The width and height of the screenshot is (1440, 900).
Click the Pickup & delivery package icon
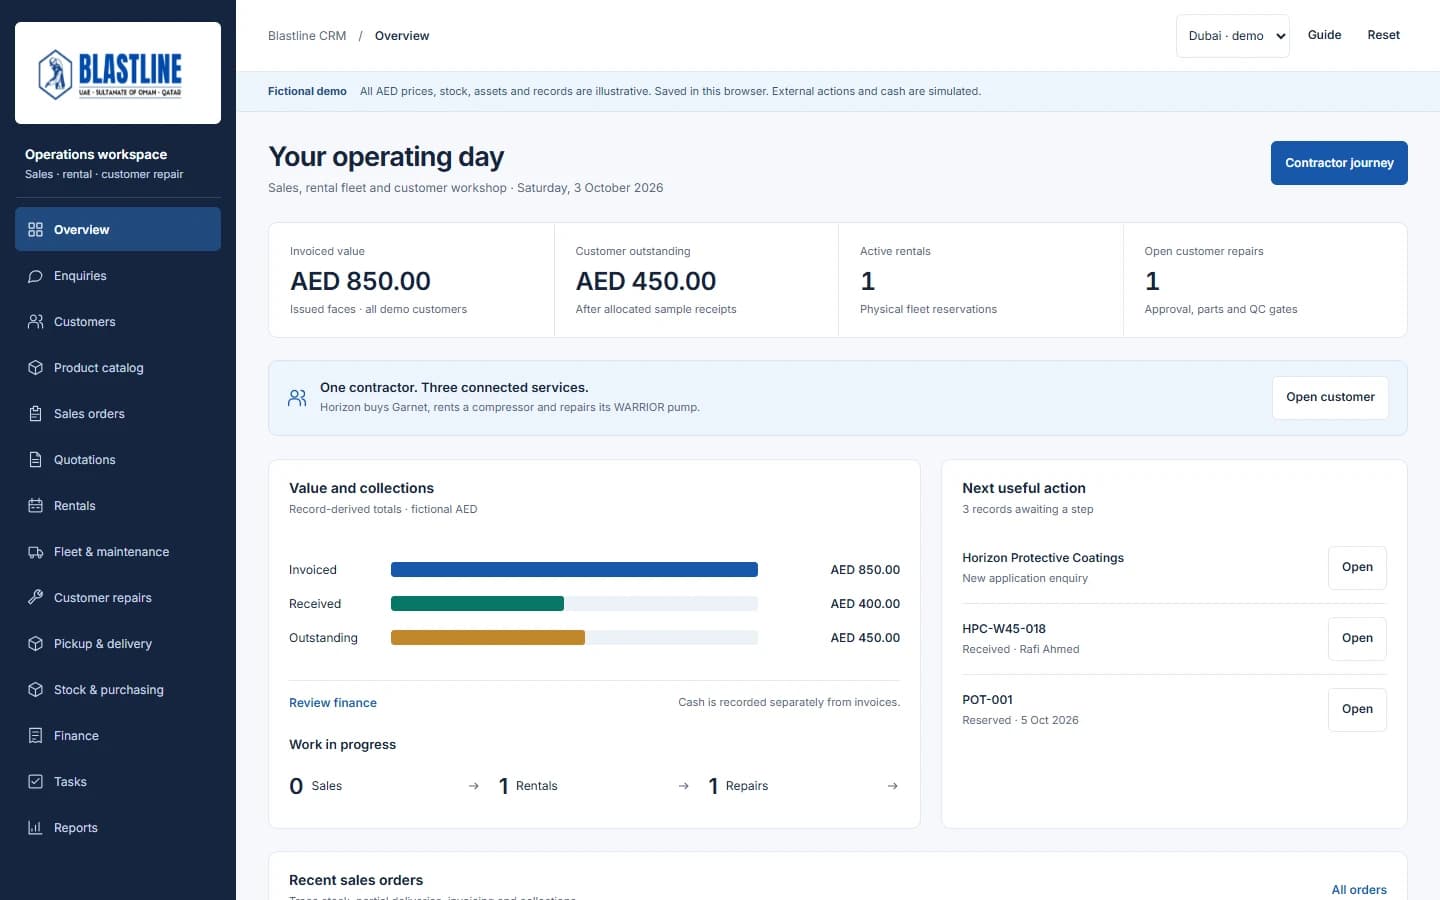[35, 644]
